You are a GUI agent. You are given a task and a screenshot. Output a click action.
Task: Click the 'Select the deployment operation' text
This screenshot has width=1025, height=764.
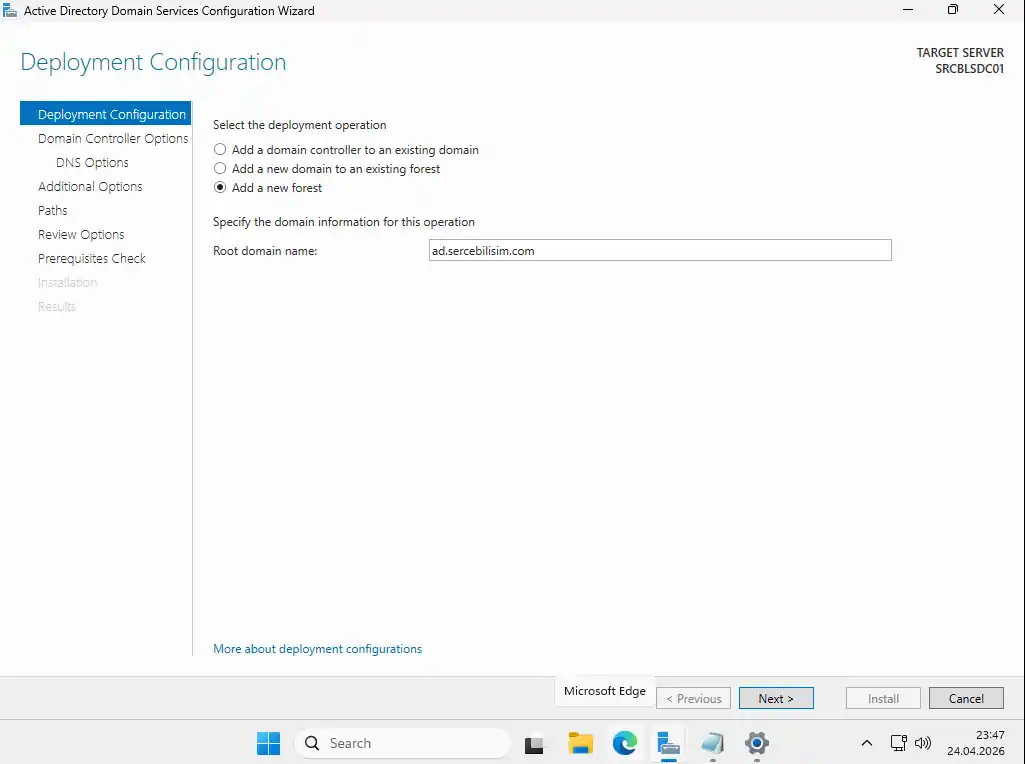click(x=299, y=125)
